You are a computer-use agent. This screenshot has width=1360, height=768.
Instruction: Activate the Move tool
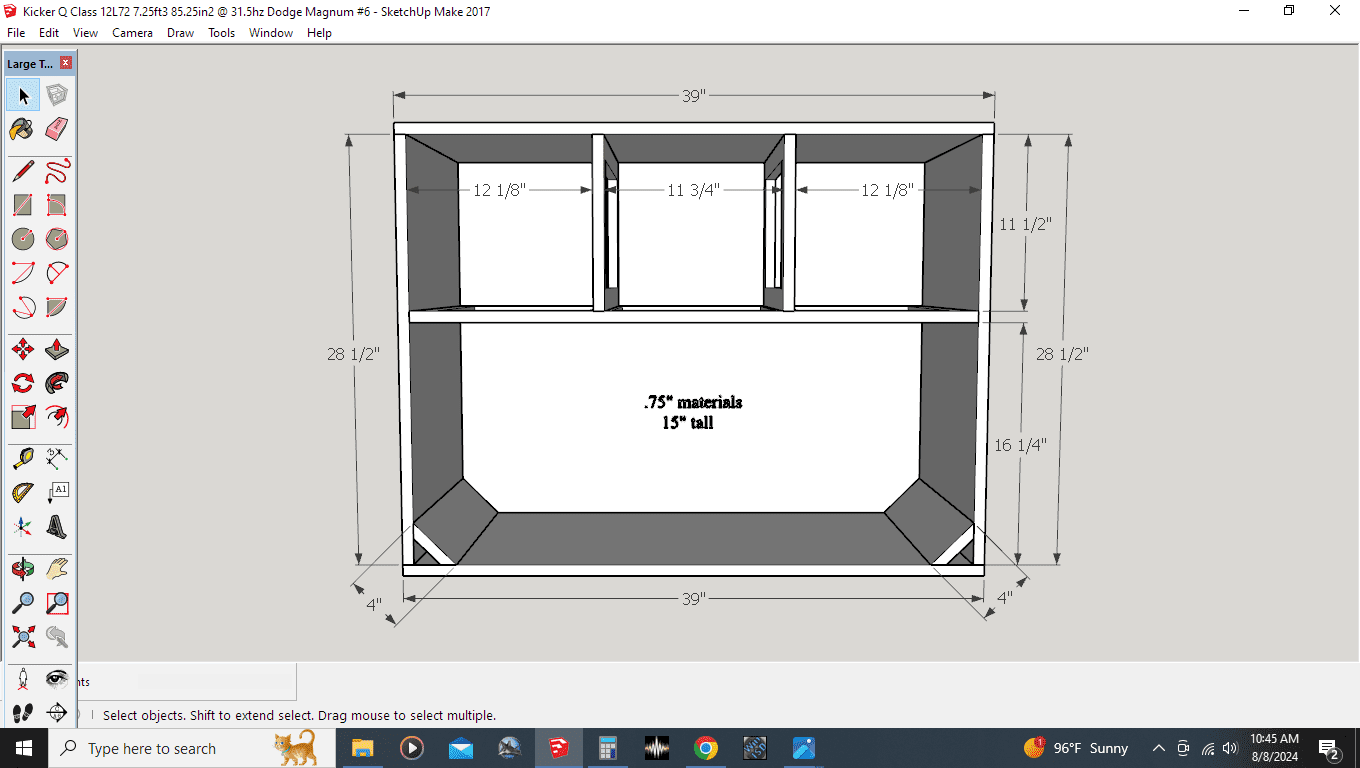point(23,349)
